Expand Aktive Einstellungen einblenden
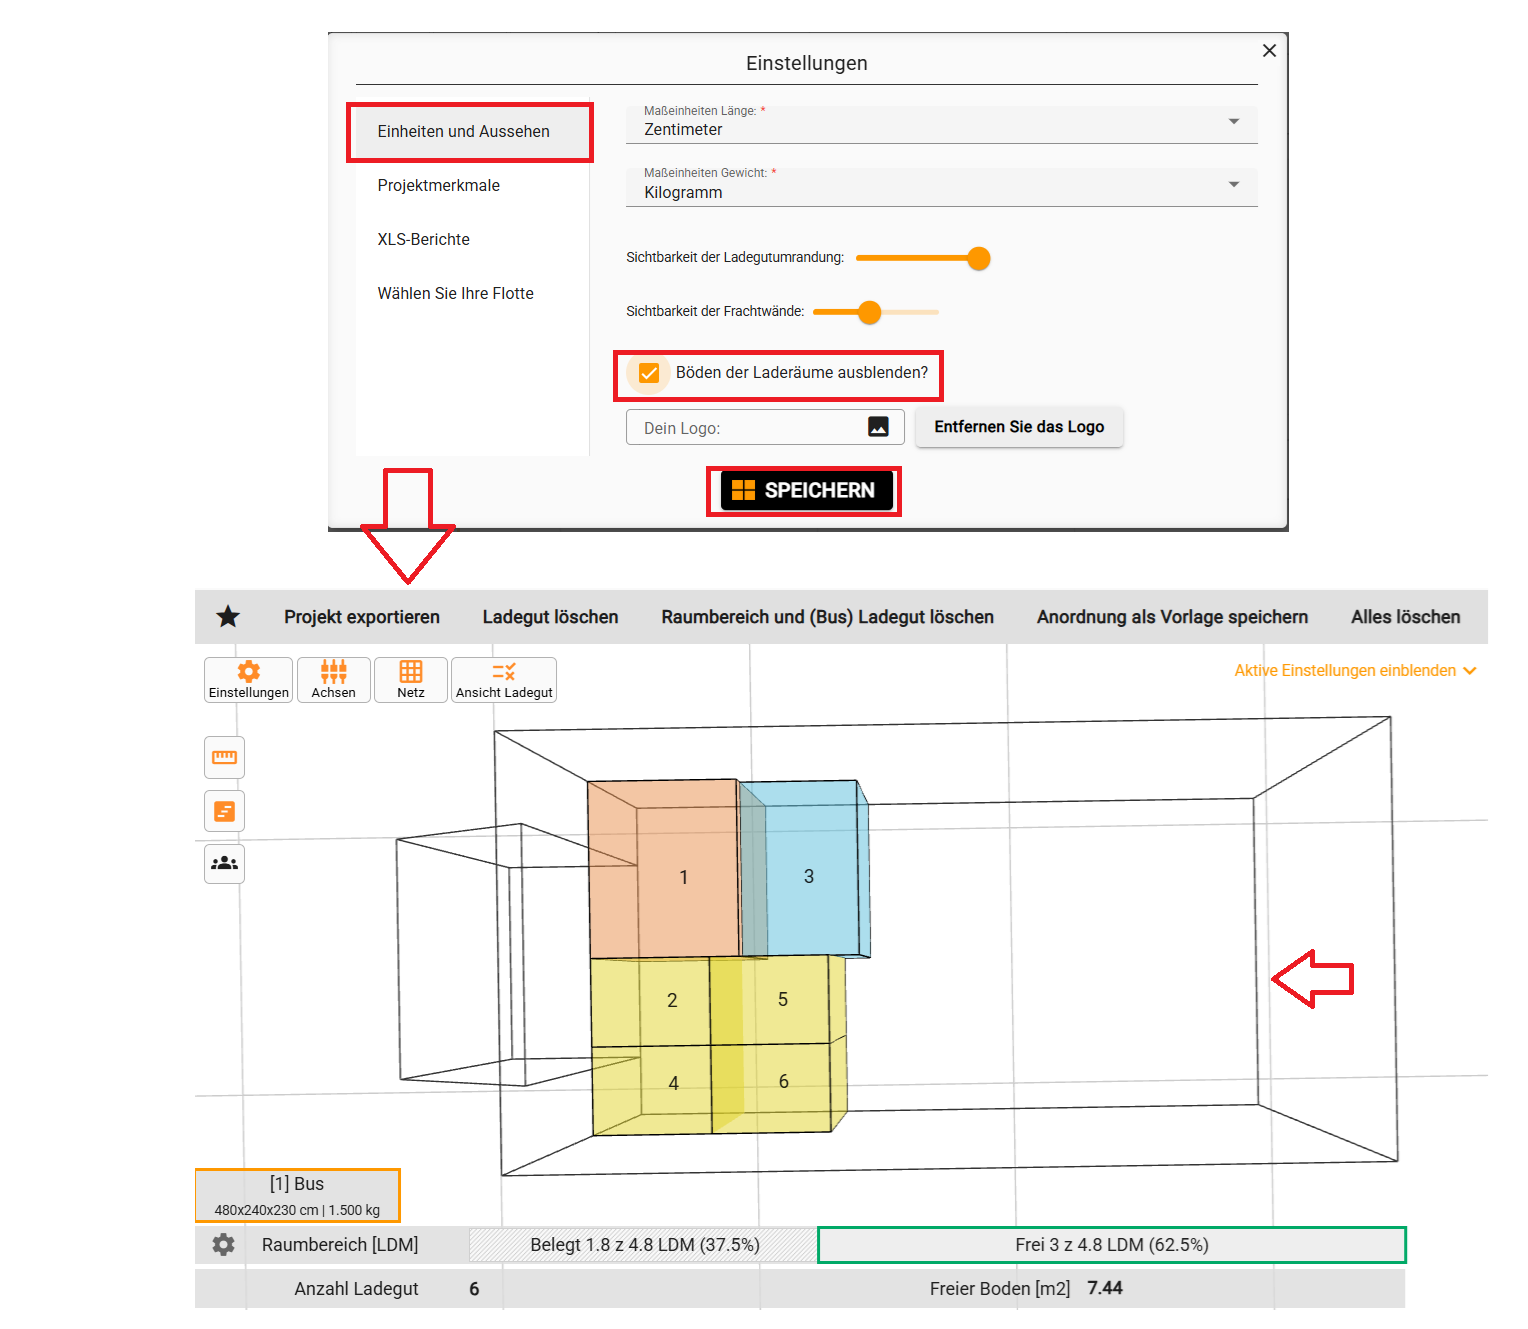1528x1329 pixels. (1354, 671)
